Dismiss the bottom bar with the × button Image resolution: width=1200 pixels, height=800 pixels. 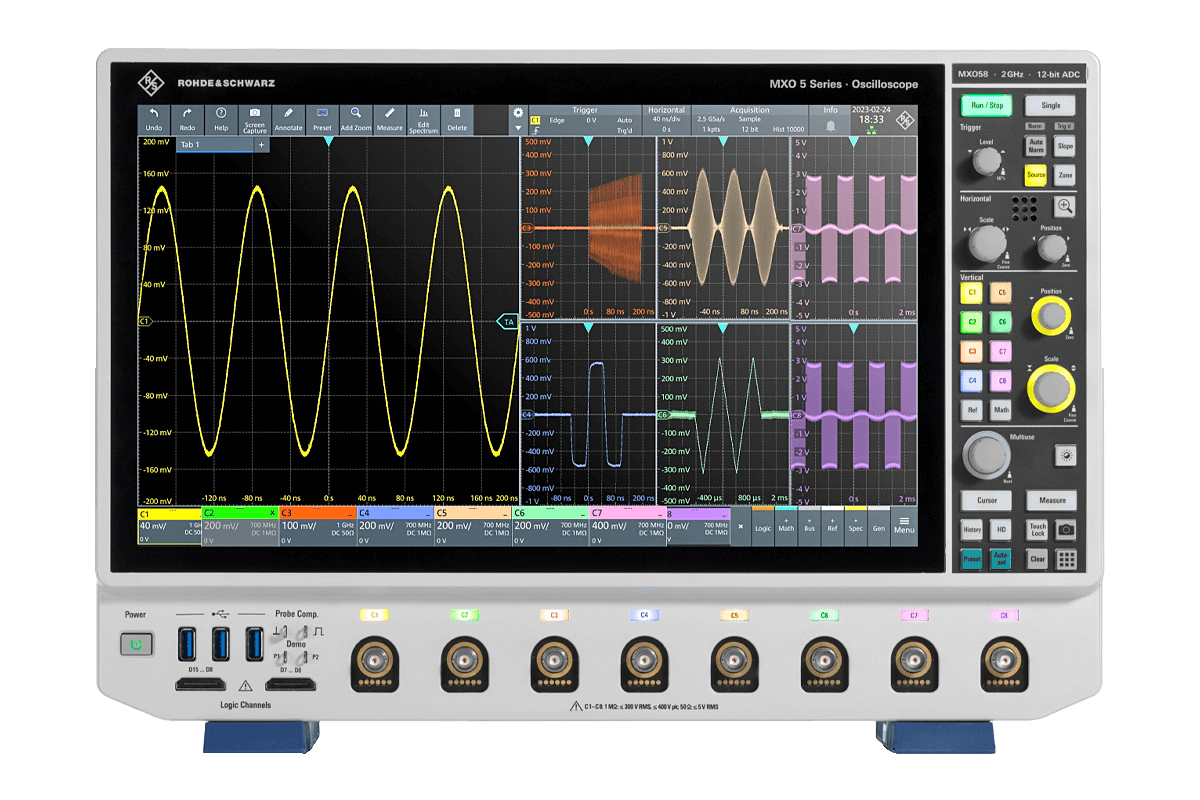point(740,525)
